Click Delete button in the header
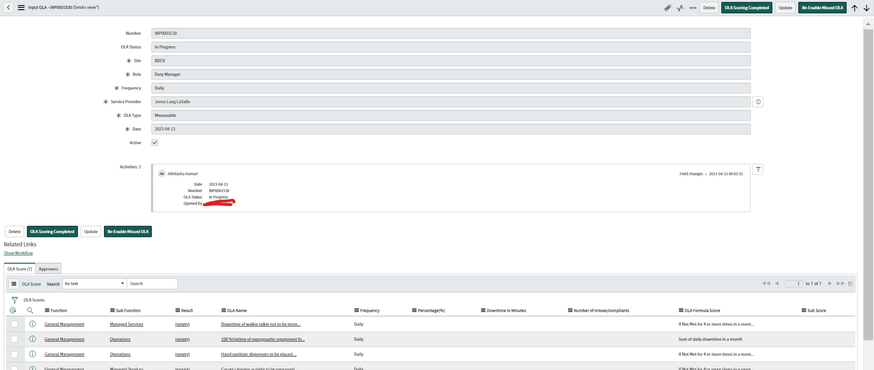 [709, 8]
